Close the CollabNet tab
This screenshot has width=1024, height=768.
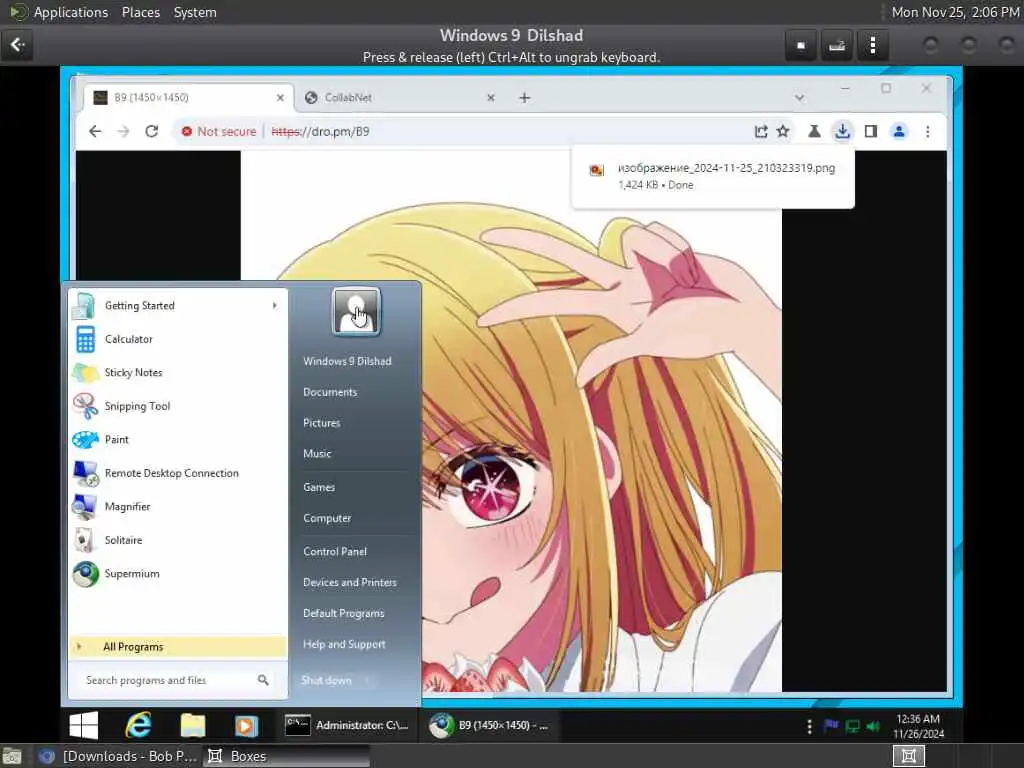(x=491, y=97)
